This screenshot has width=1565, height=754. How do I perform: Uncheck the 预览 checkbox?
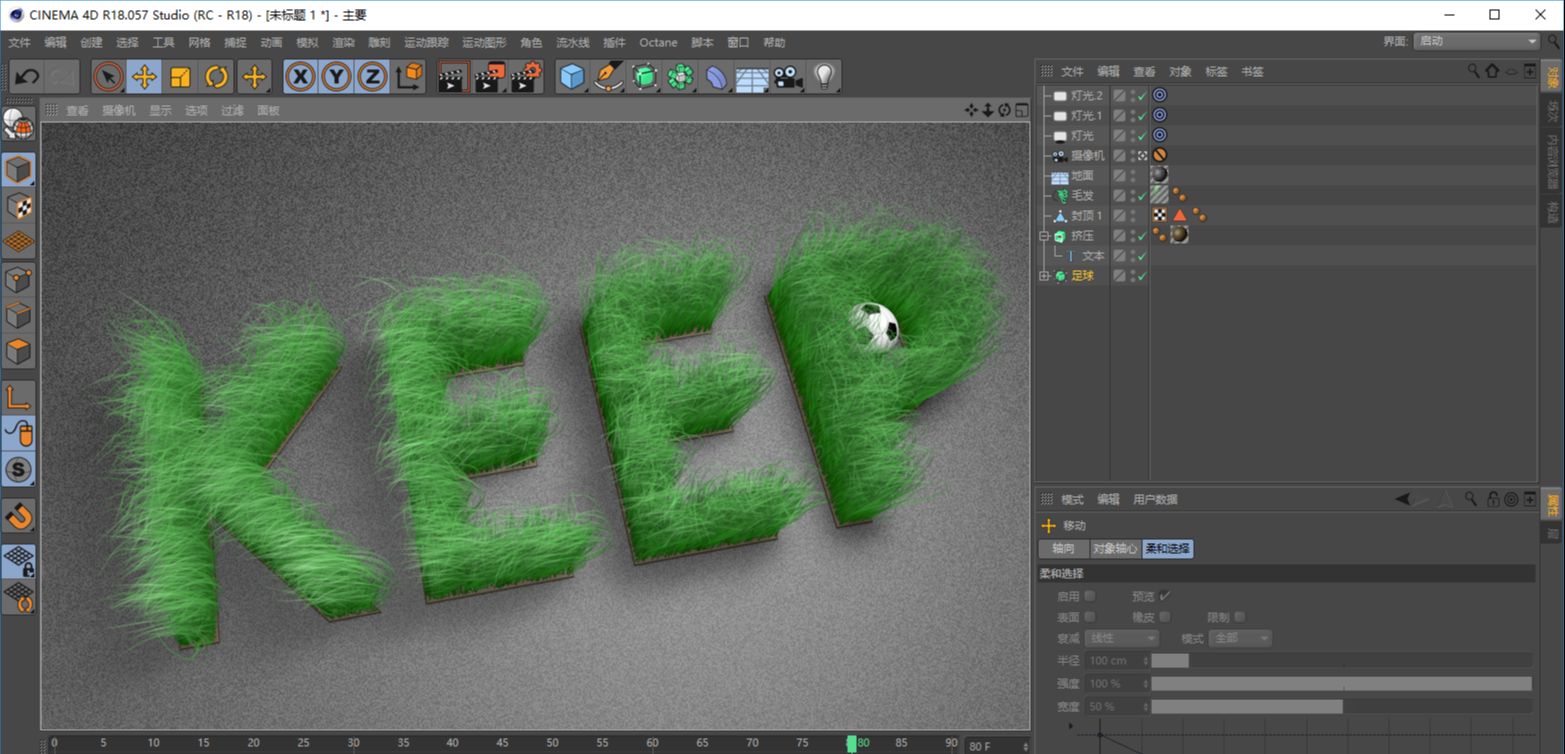point(1165,596)
